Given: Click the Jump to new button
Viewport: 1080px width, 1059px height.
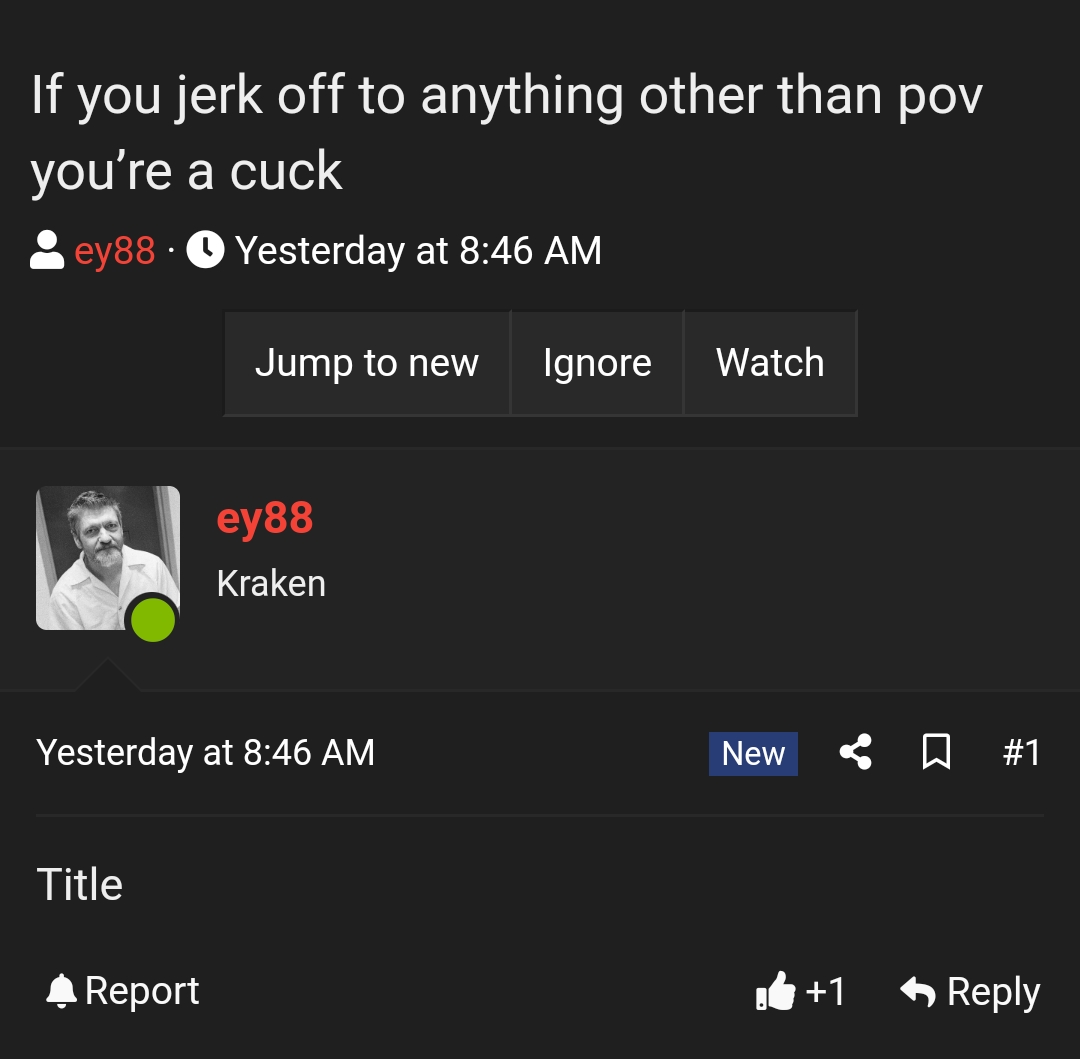Looking at the screenshot, I should (367, 363).
